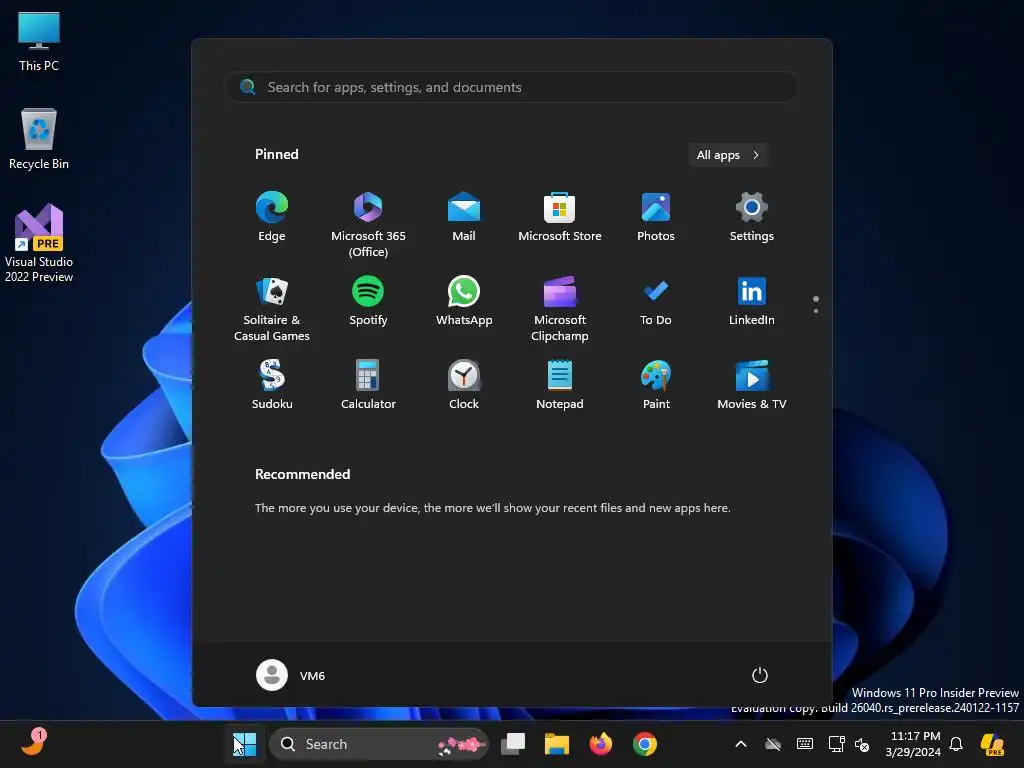Viewport: 1024px width, 768px height.
Task: Select Visual Studio 2022 Preview shortcut
Action: (x=39, y=243)
